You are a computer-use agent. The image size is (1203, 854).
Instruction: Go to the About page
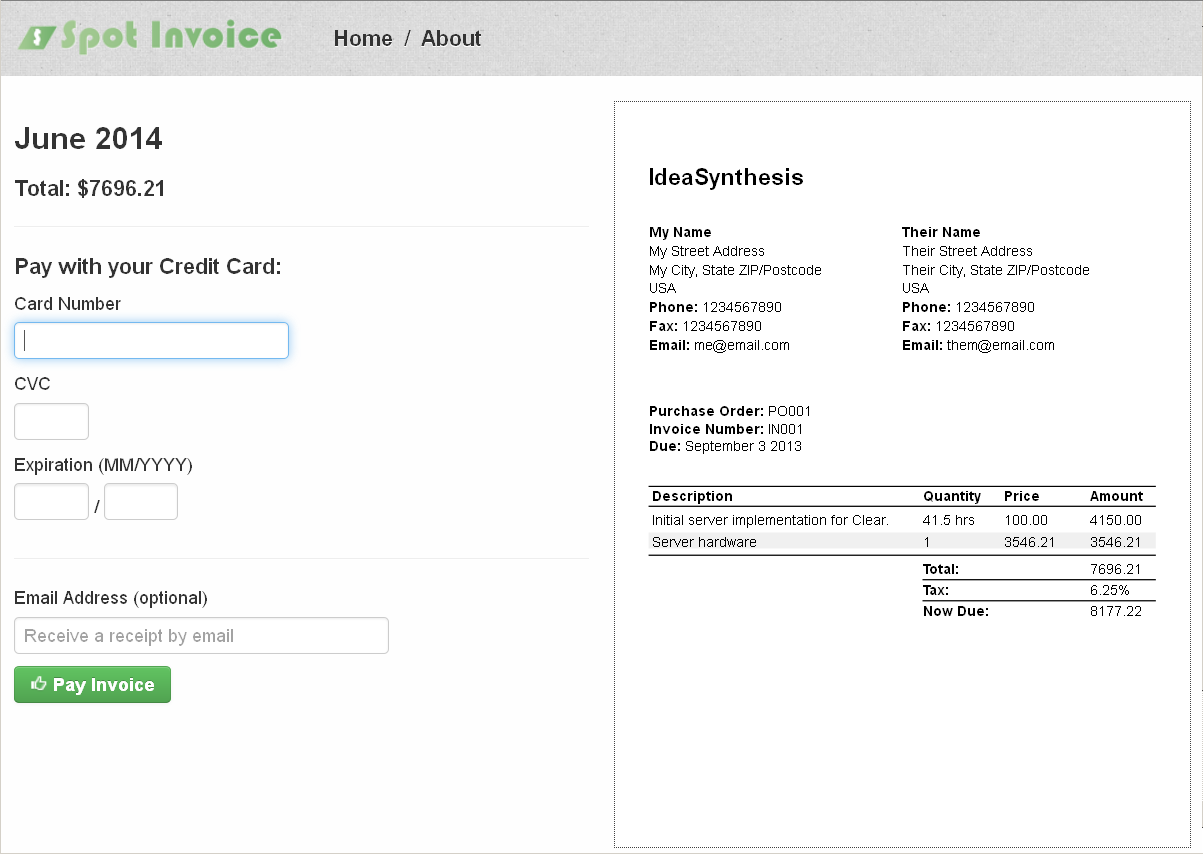click(451, 38)
